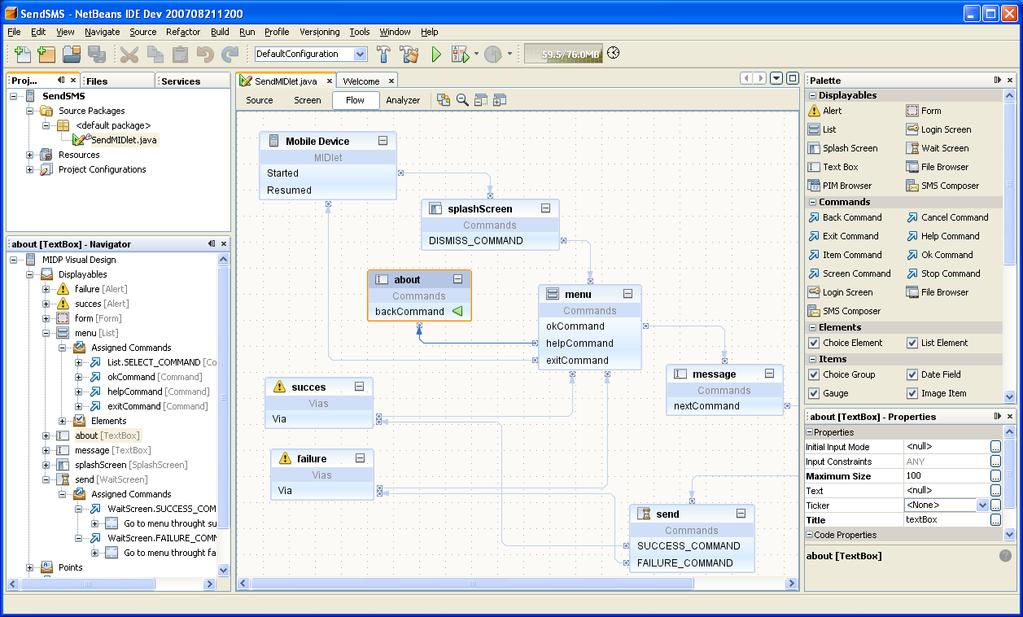The height and width of the screenshot is (617, 1023).
Task: Toggle the Date Field checkbox
Action: [x=912, y=375]
